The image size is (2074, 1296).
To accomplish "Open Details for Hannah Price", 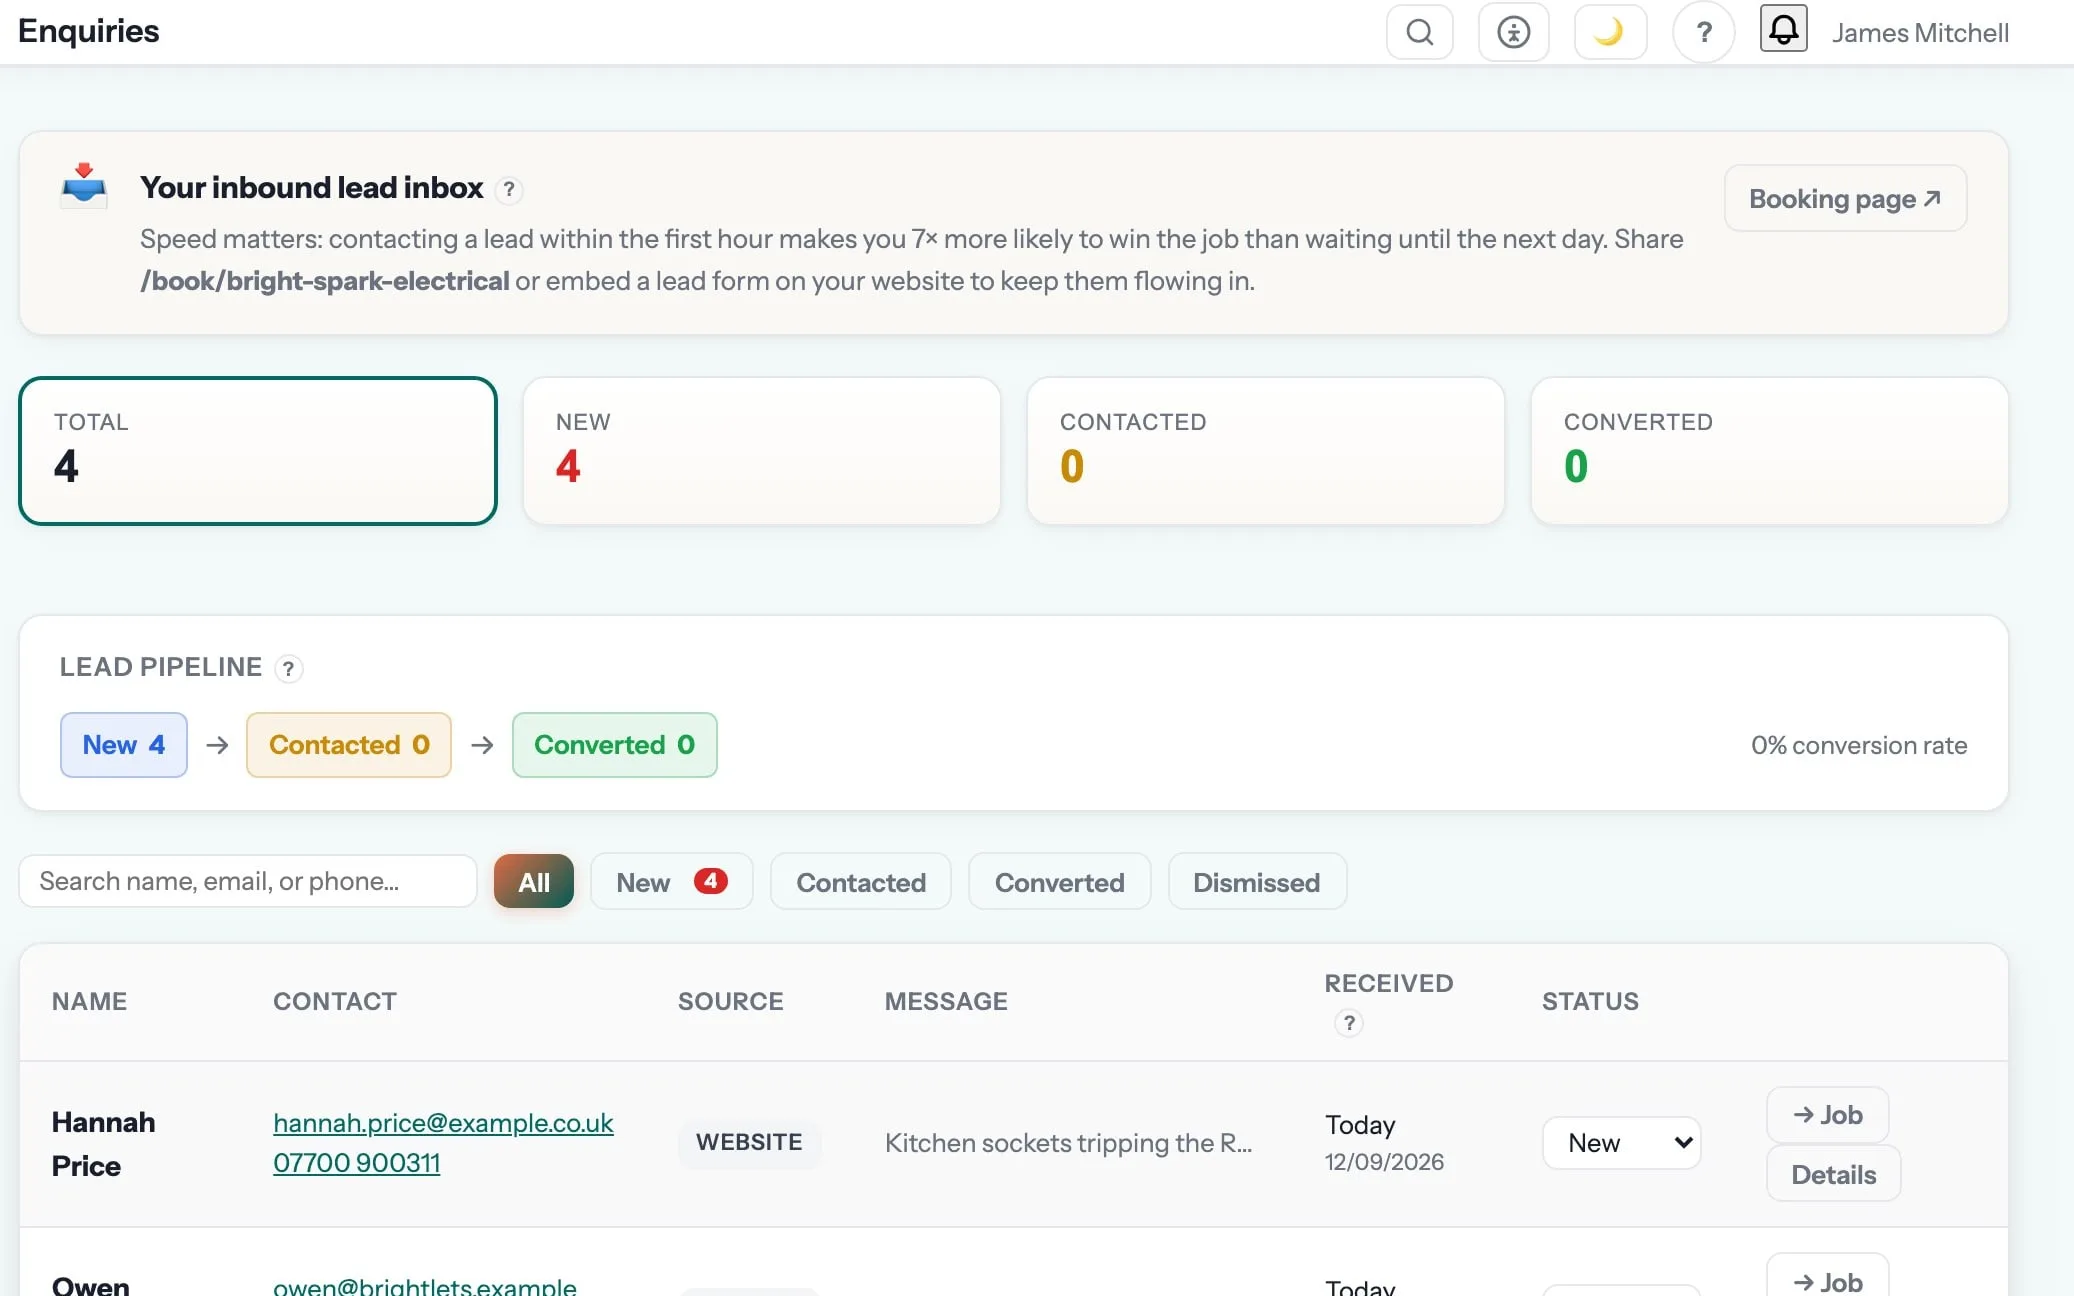I will click(x=1832, y=1174).
